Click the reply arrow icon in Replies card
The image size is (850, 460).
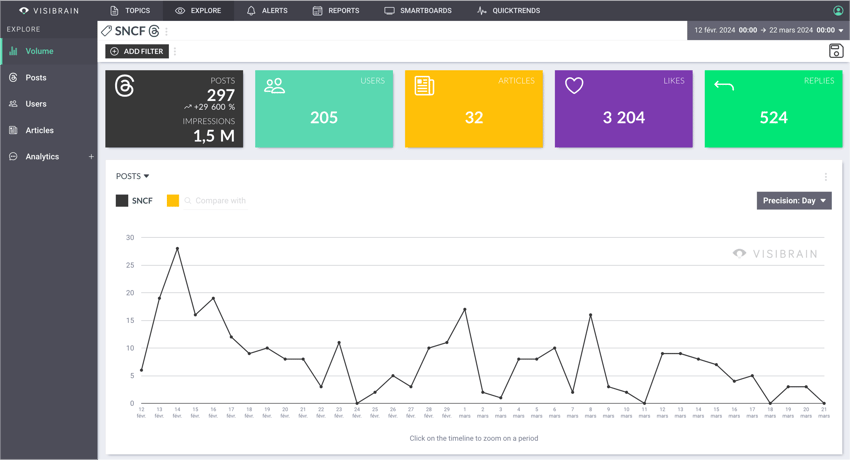coord(724,85)
